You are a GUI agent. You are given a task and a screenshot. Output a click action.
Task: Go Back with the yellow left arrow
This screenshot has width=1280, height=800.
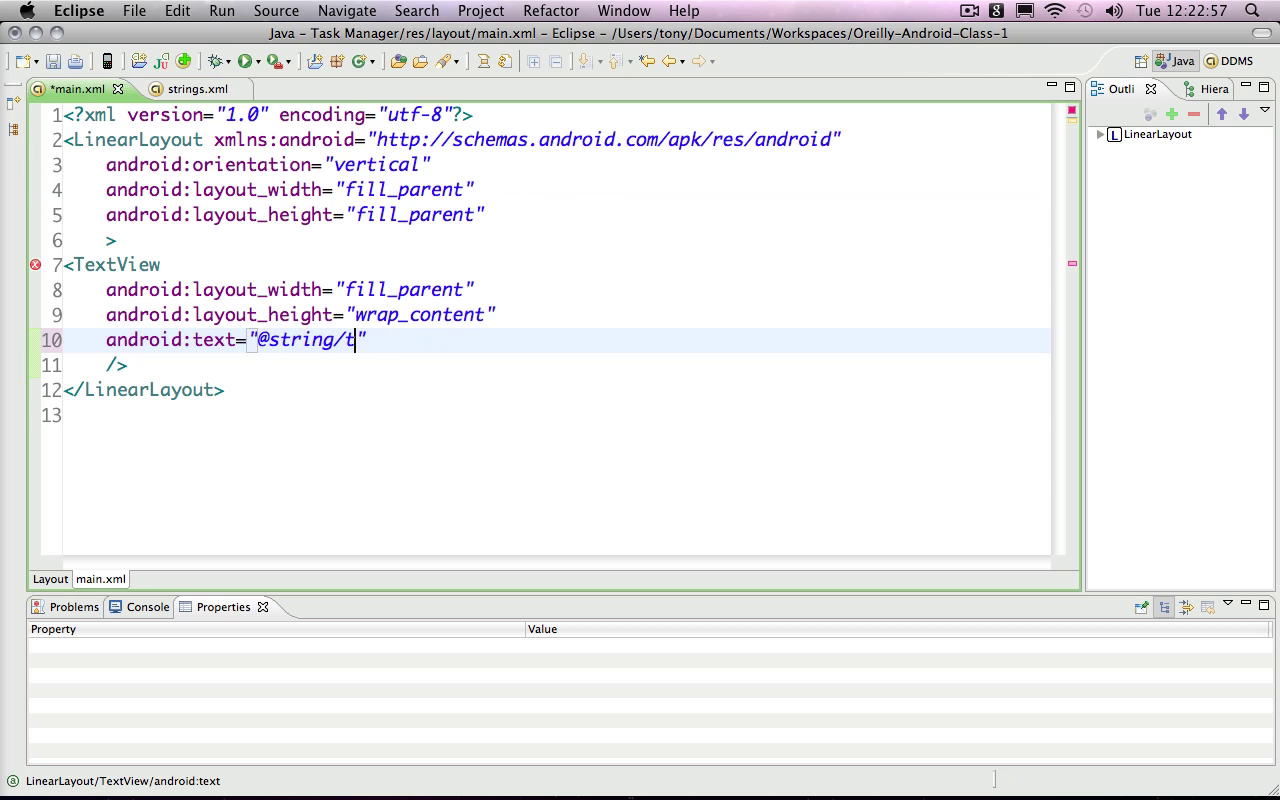pos(669,61)
